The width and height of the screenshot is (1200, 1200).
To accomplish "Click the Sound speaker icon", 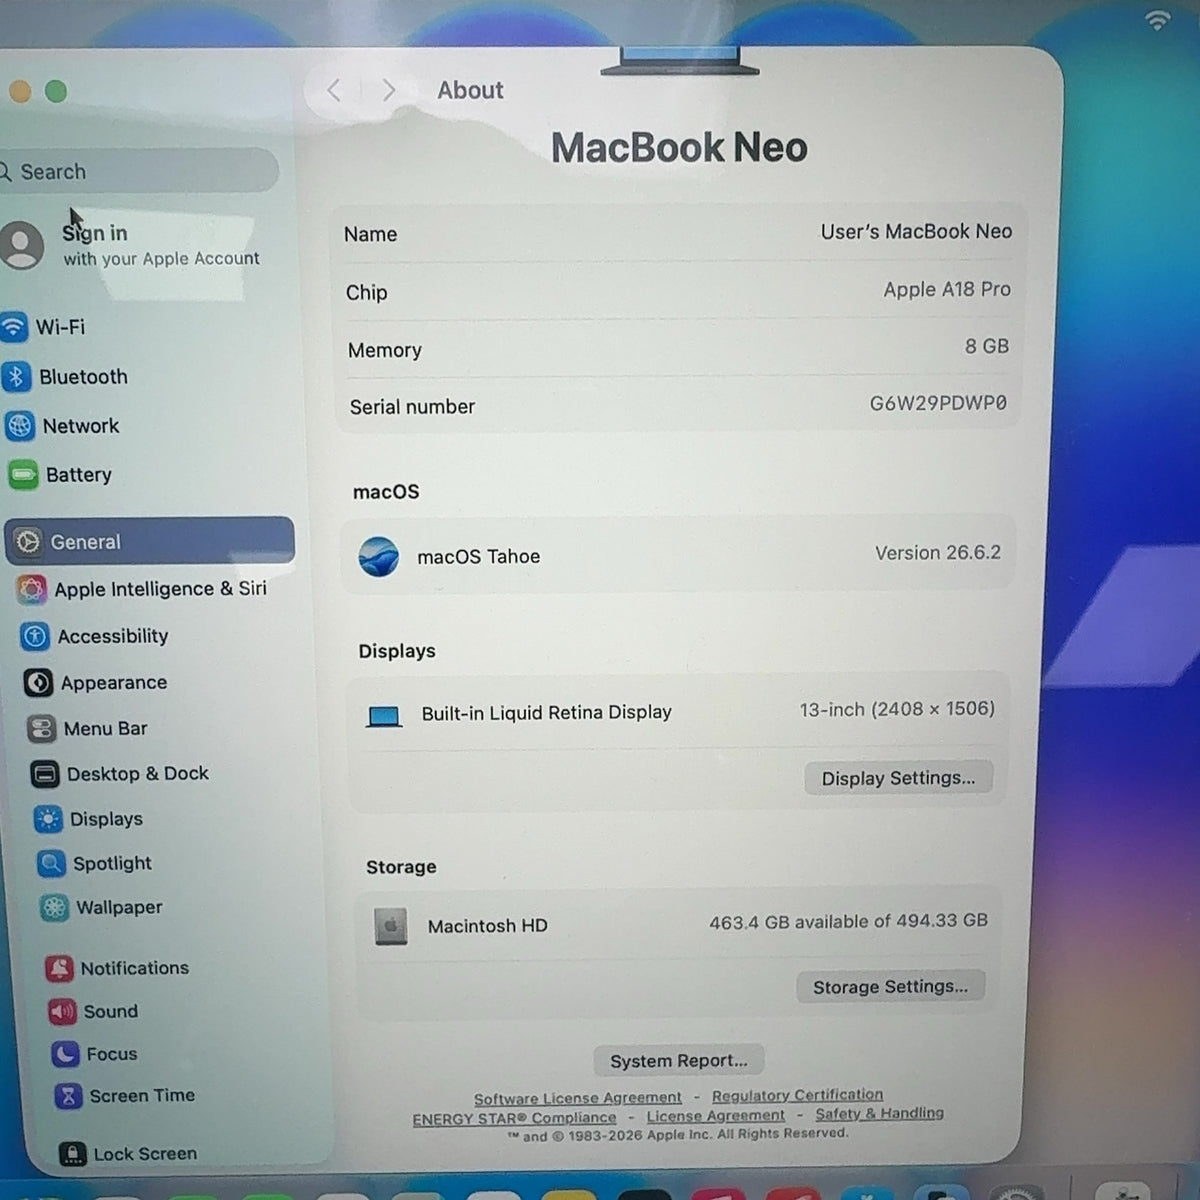I will pyautogui.click(x=62, y=1011).
